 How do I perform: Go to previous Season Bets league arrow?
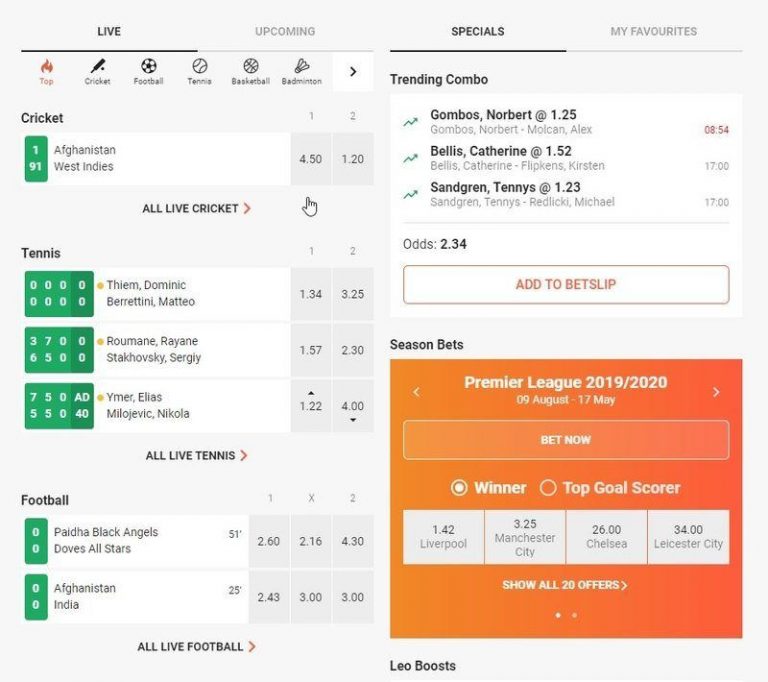(x=417, y=392)
